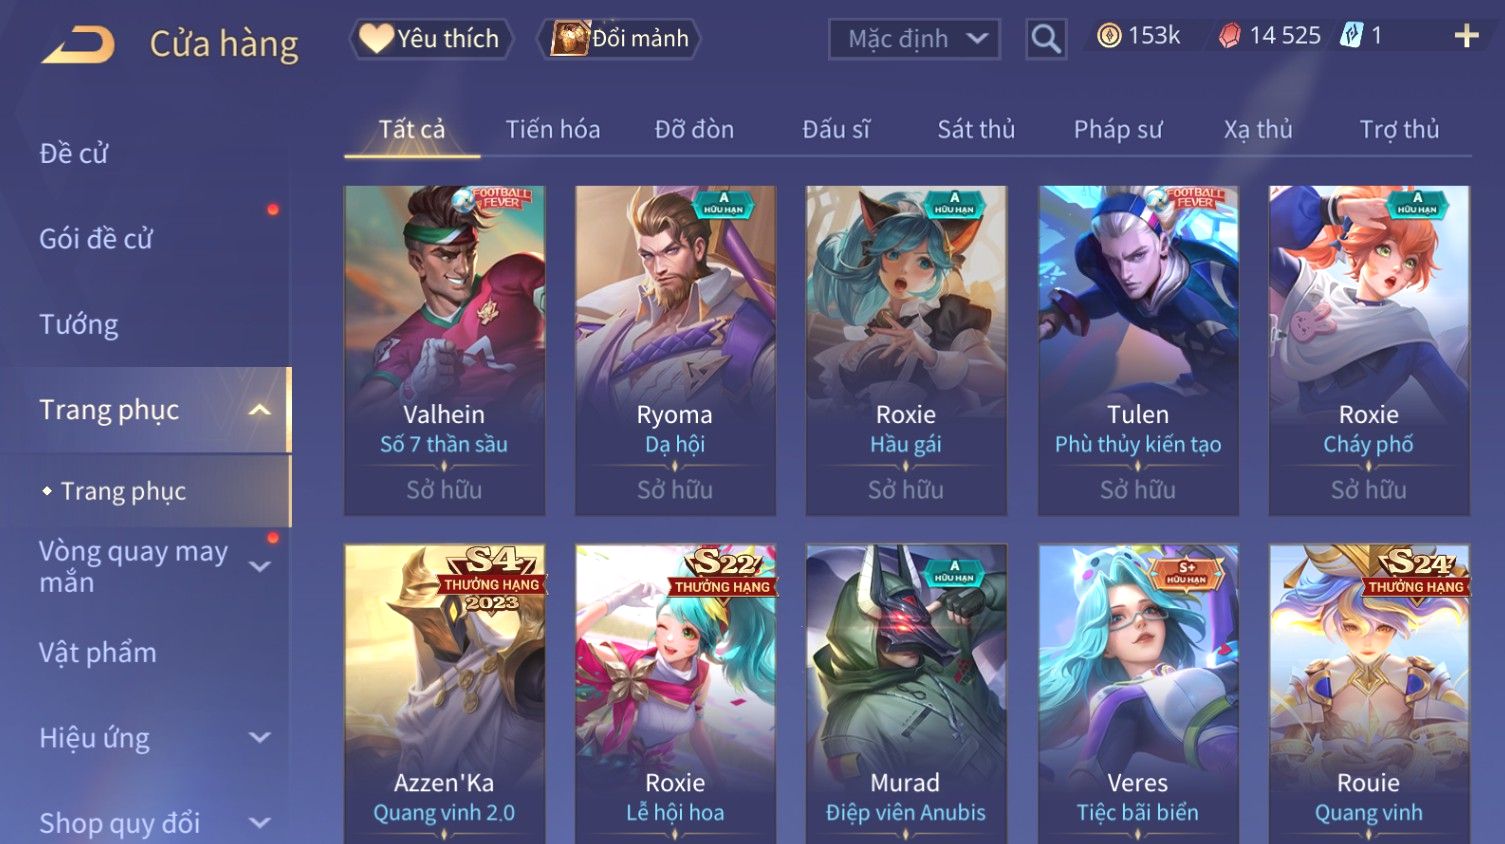Select Valhein Số 7 thần sầu skin
Viewport: 1505px width, 844px height.
click(x=444, y=351)
